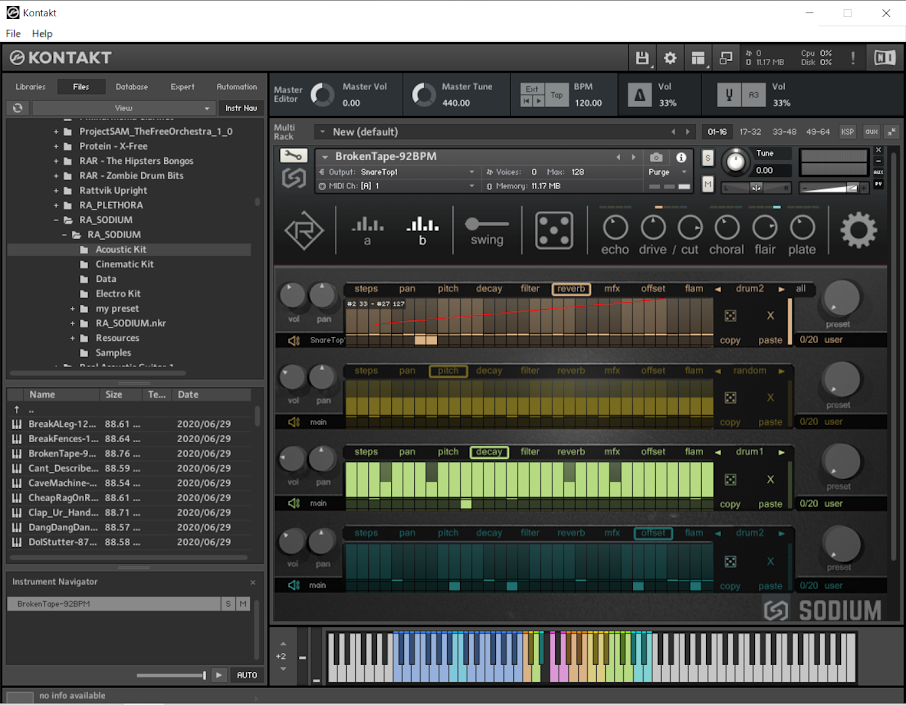This screenshot has height=705, width=906.
Task: Mute SnareTop lane speaker icon
Action: point(294,340)
